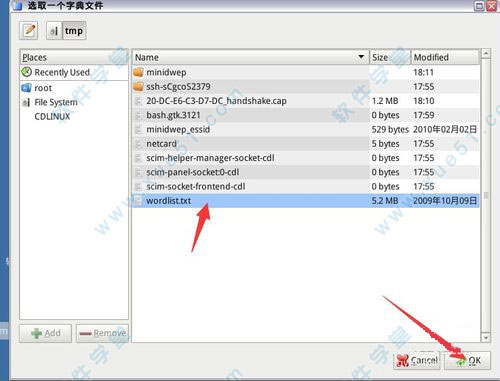Image resolution: width=500 pixels, height=381 pixels.
Task: Click the scrollbar down arrow in file list
Action: 486,338
